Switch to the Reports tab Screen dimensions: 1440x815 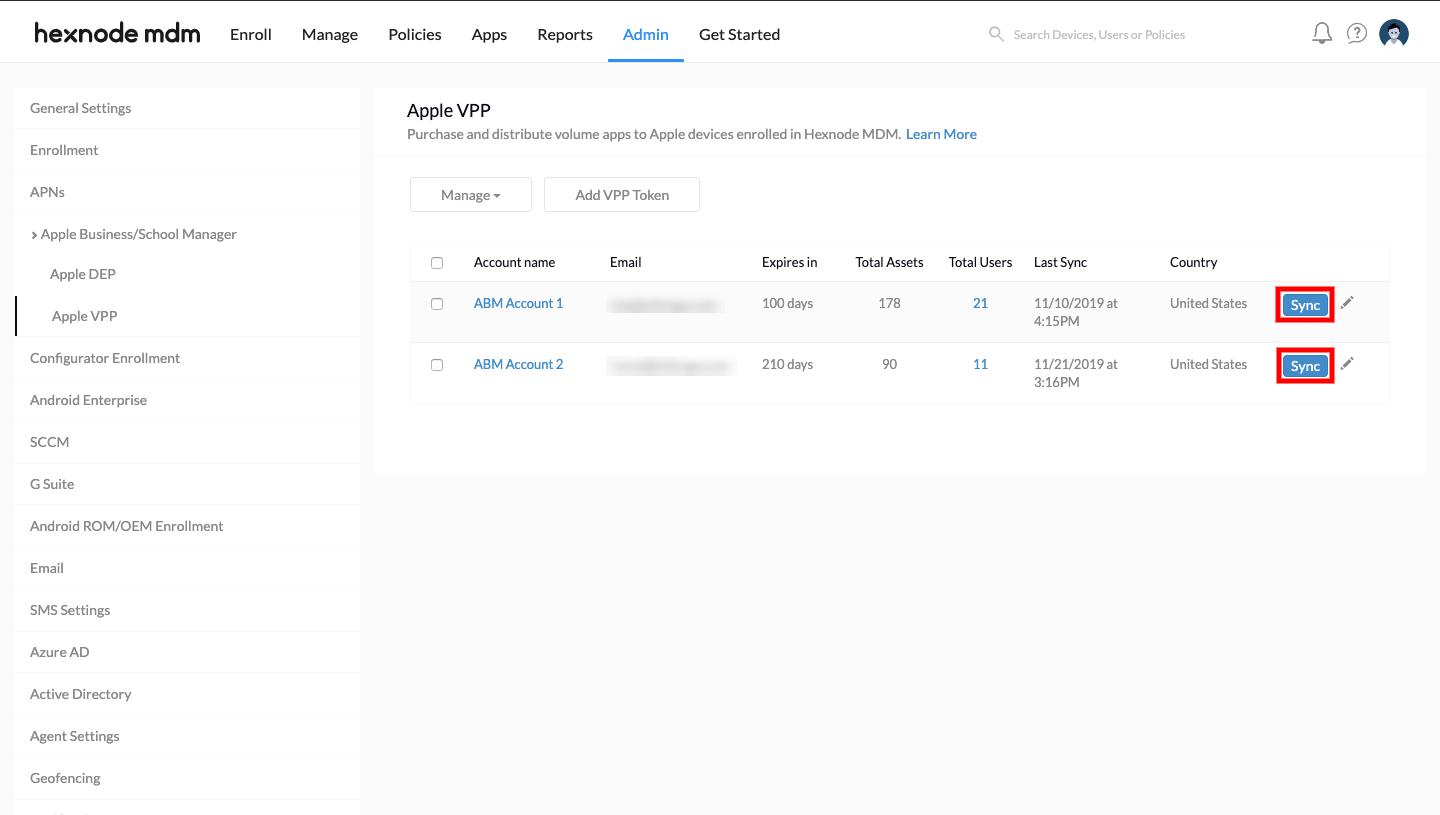(565, 34)
